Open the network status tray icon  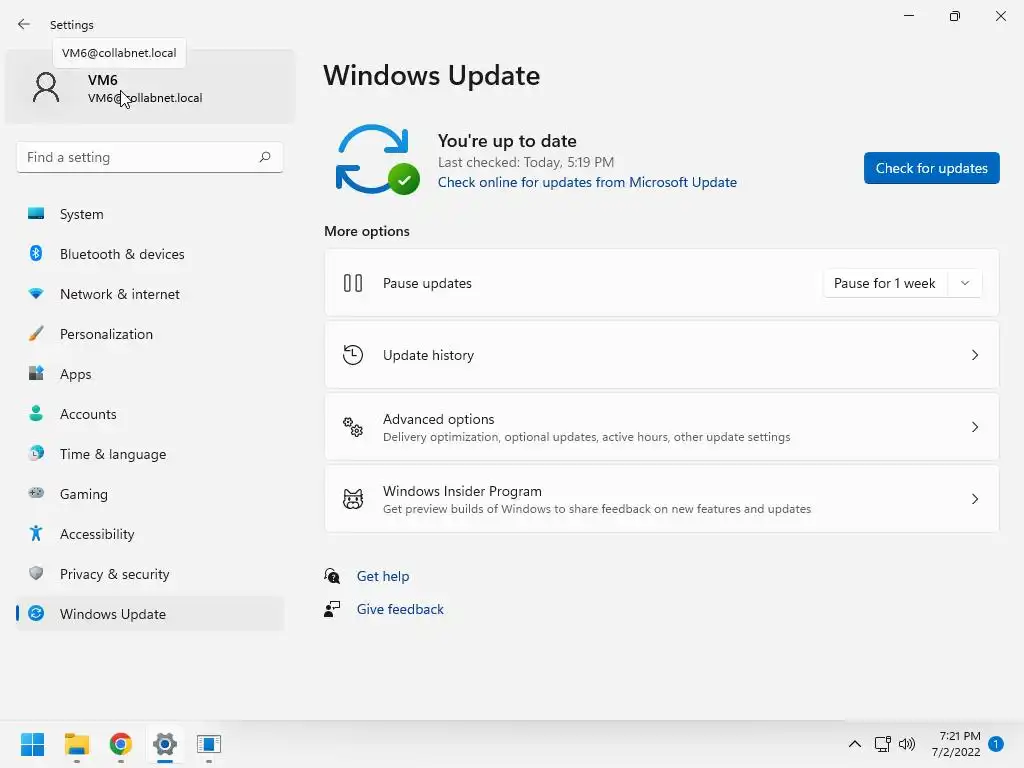coord(882,743)
